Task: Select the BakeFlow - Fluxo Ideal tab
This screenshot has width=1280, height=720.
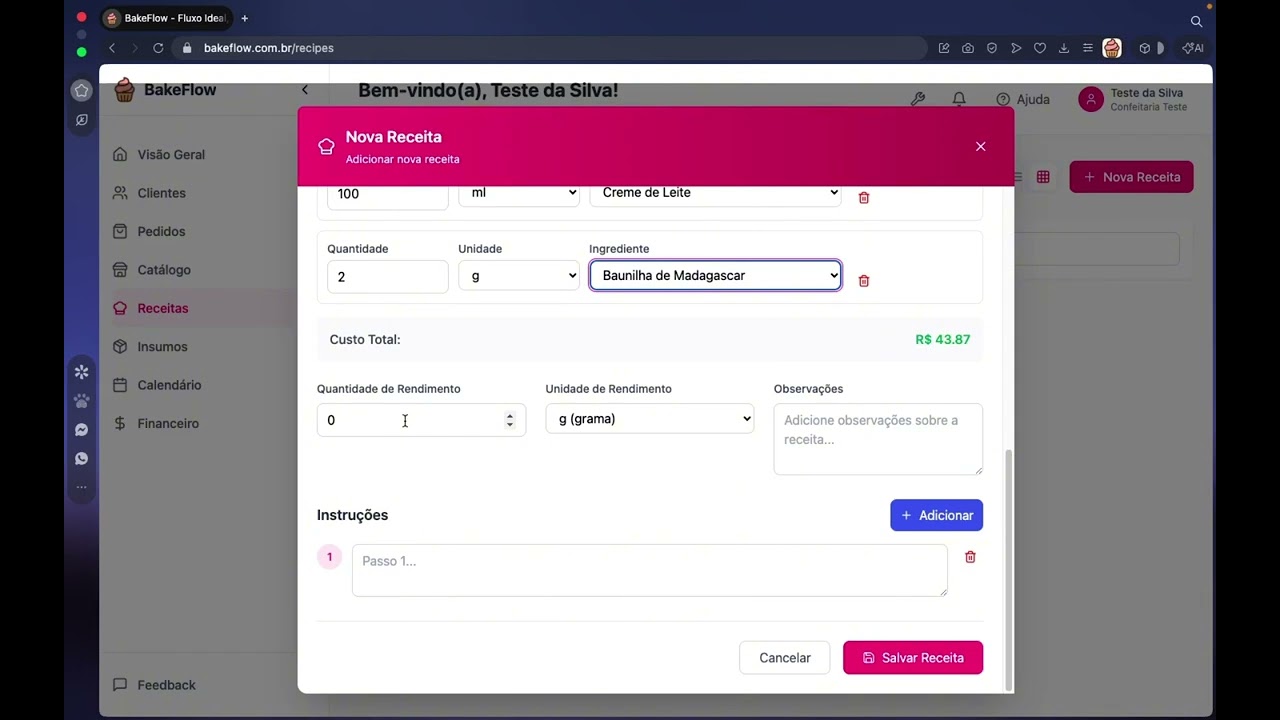Action: pos(166,18)
